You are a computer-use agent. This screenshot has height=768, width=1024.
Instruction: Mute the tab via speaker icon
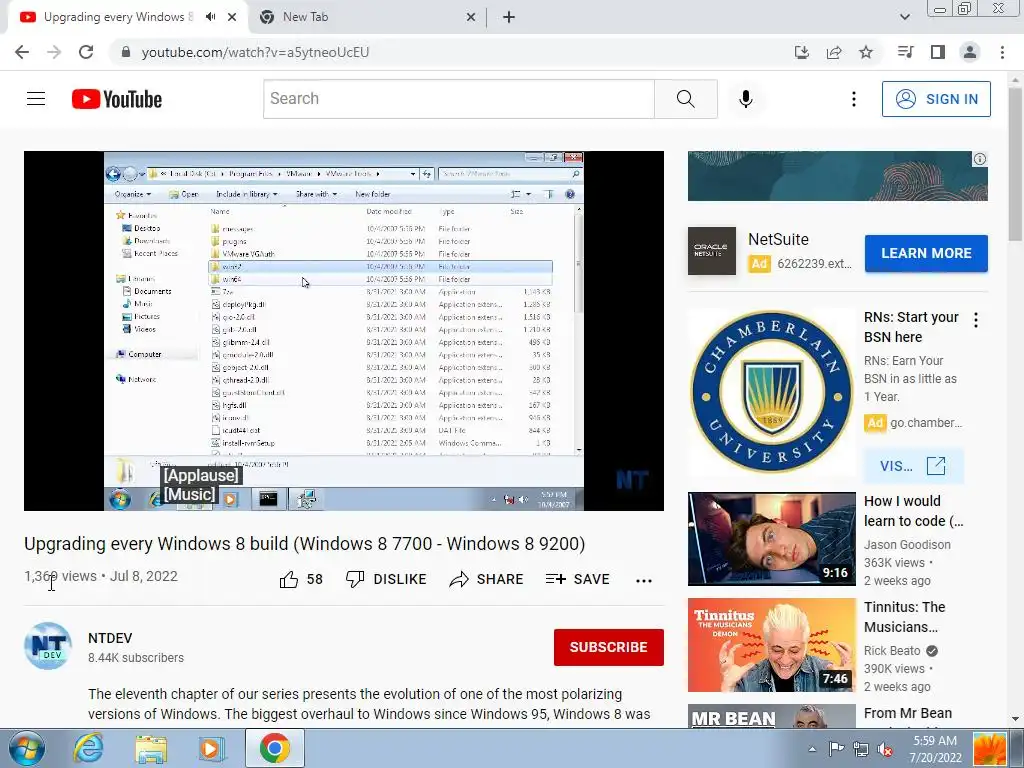[x=210, y=17]
